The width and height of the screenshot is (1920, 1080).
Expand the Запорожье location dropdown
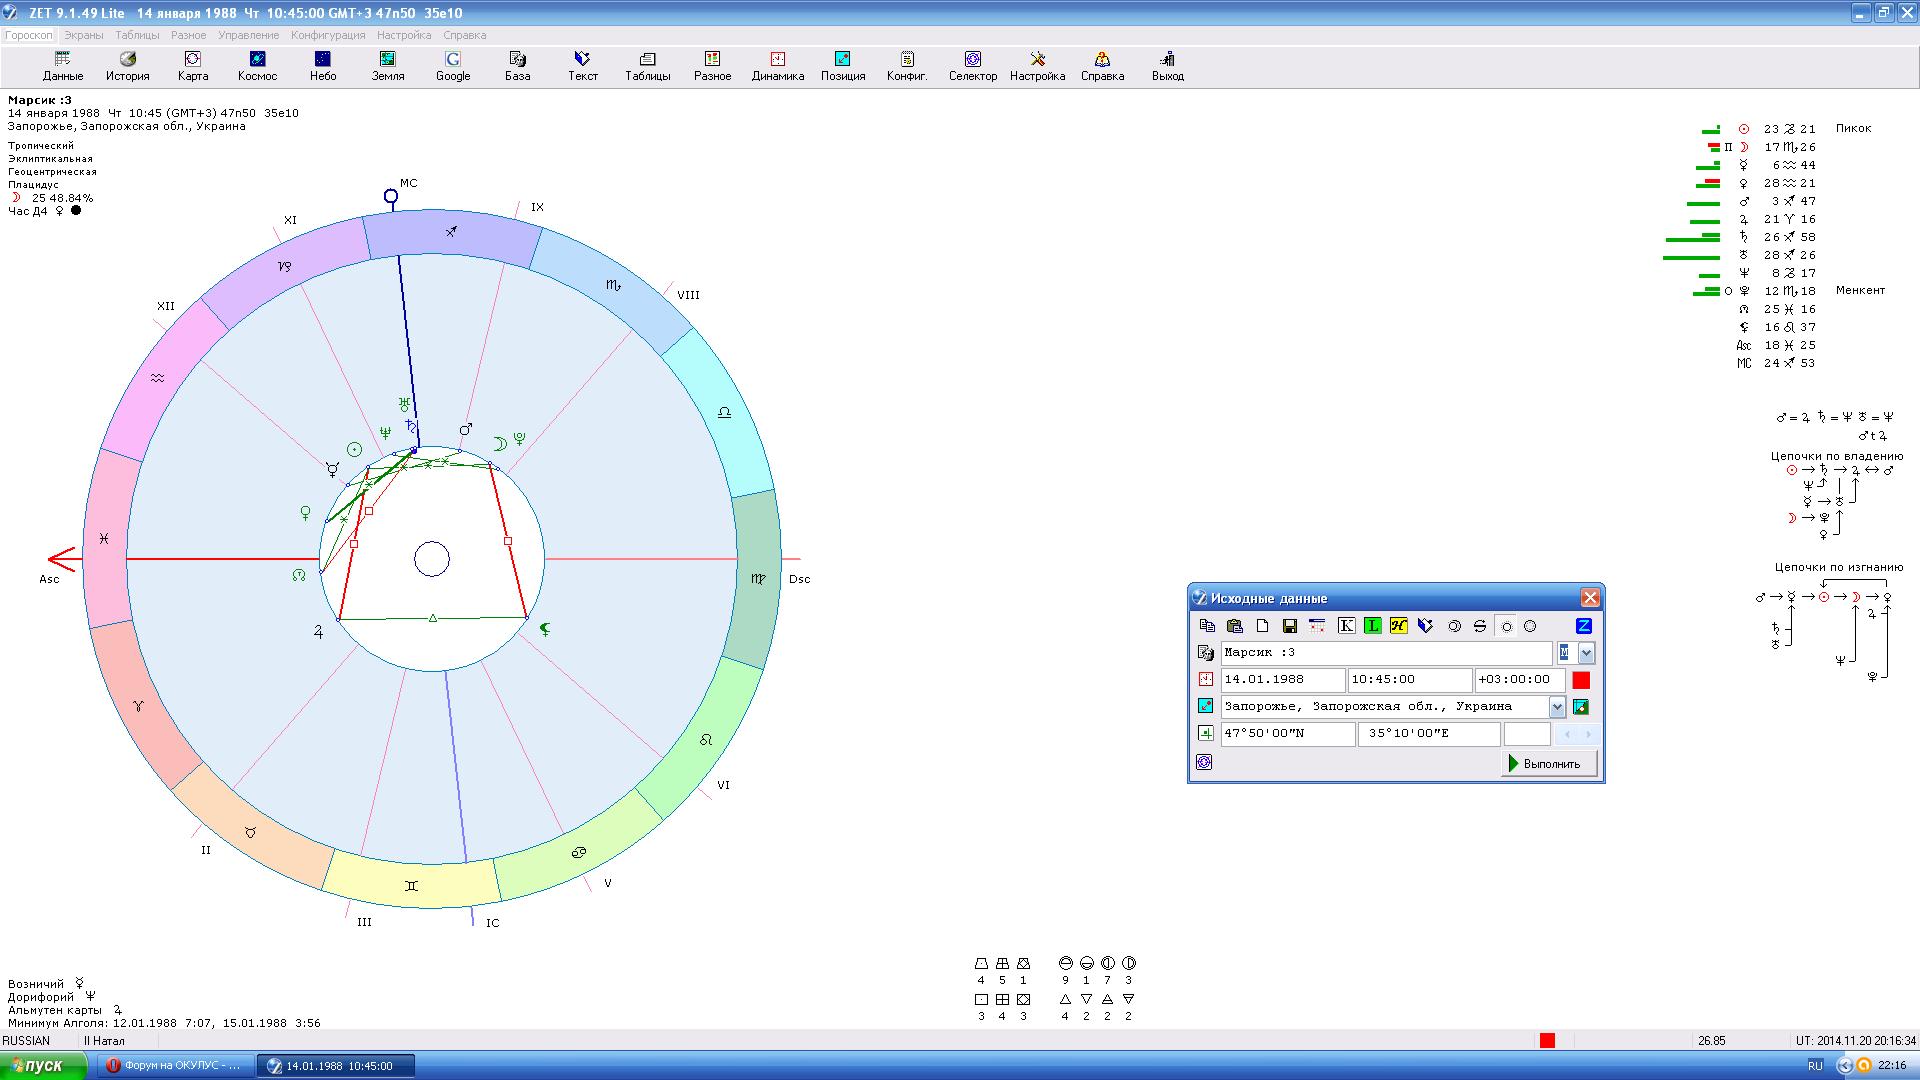click(1557, 707)
